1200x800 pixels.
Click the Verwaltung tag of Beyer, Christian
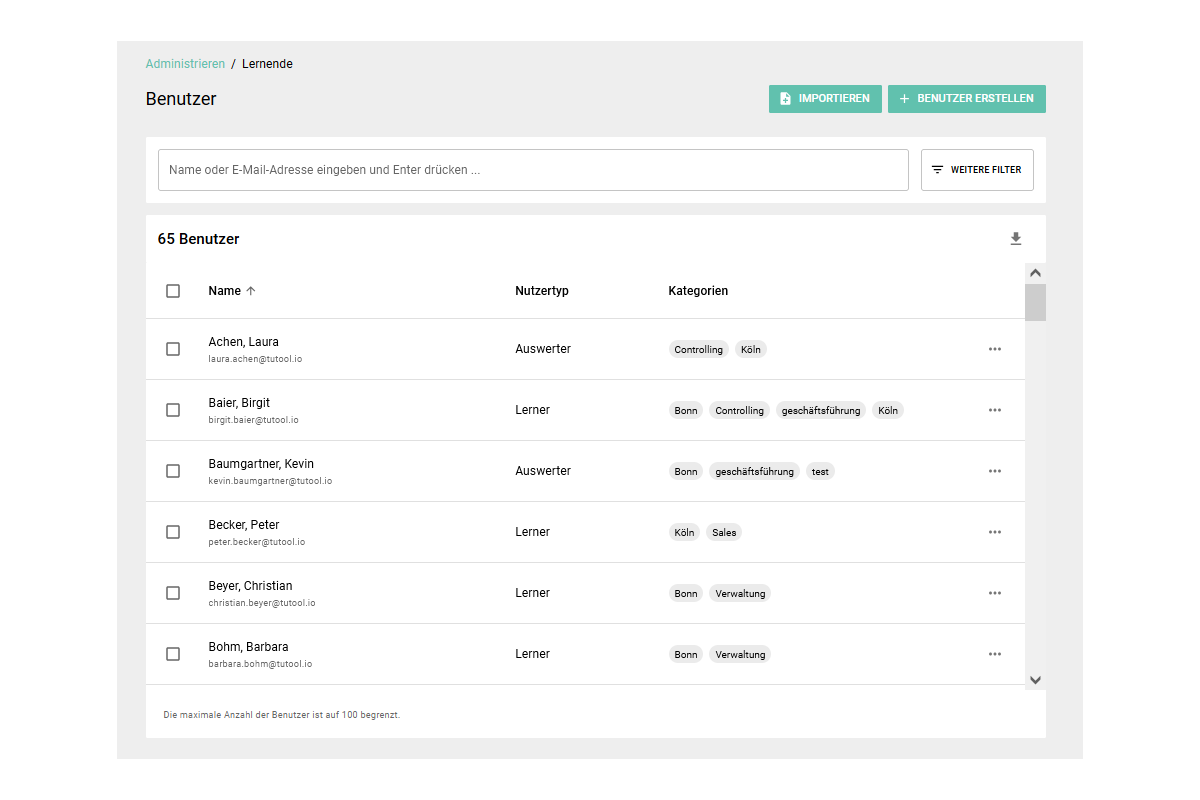click(x=740, y=594)
